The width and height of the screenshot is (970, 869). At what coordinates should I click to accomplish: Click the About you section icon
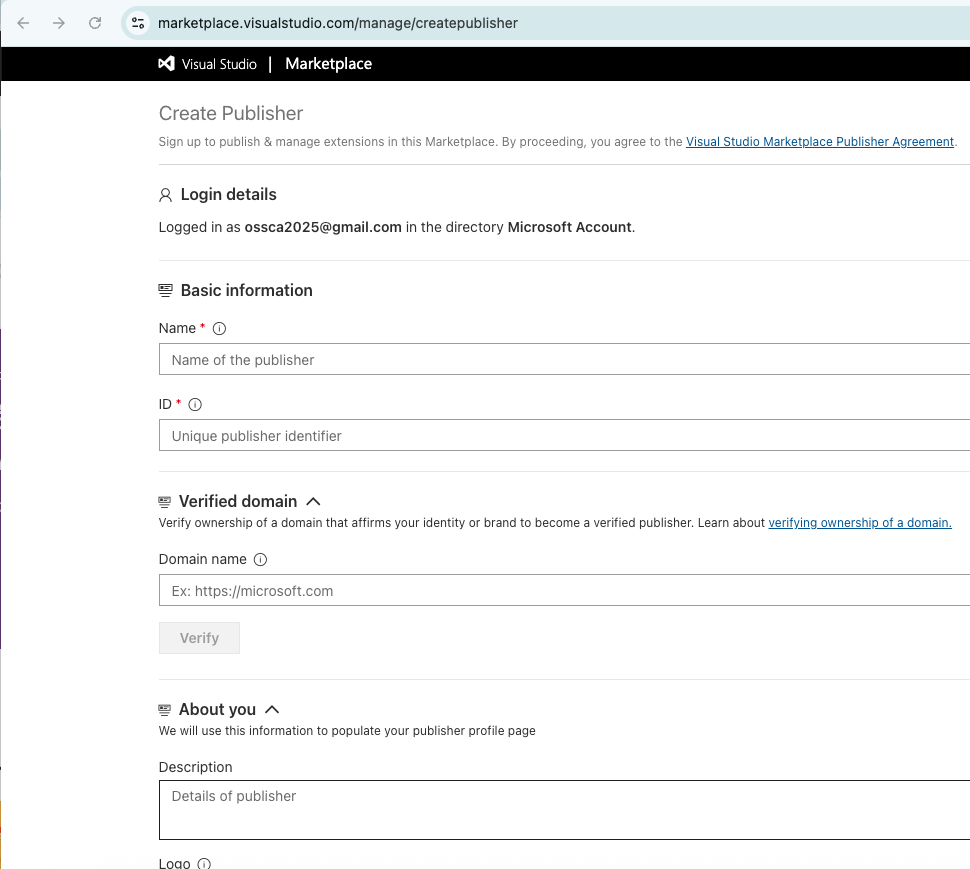(165, 709)
